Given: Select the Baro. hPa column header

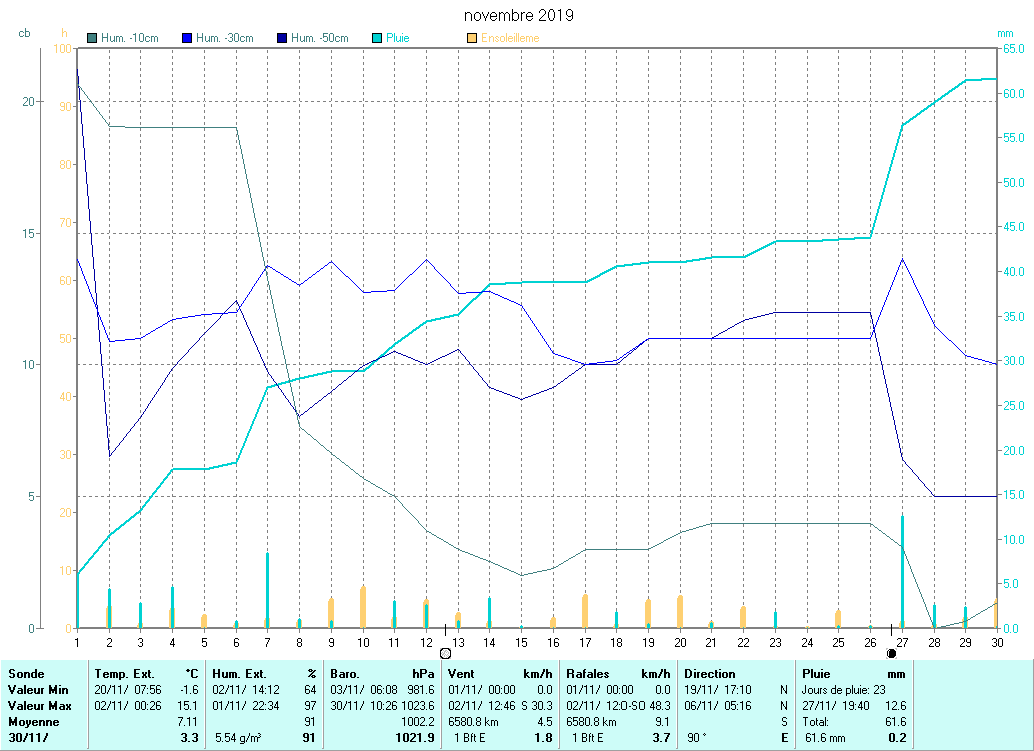Looking at the screenshot, I should click(351, 674).
